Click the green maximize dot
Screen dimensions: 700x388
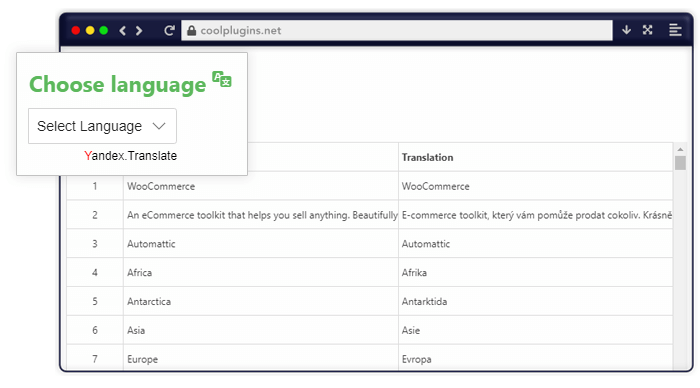coord(104,30)
